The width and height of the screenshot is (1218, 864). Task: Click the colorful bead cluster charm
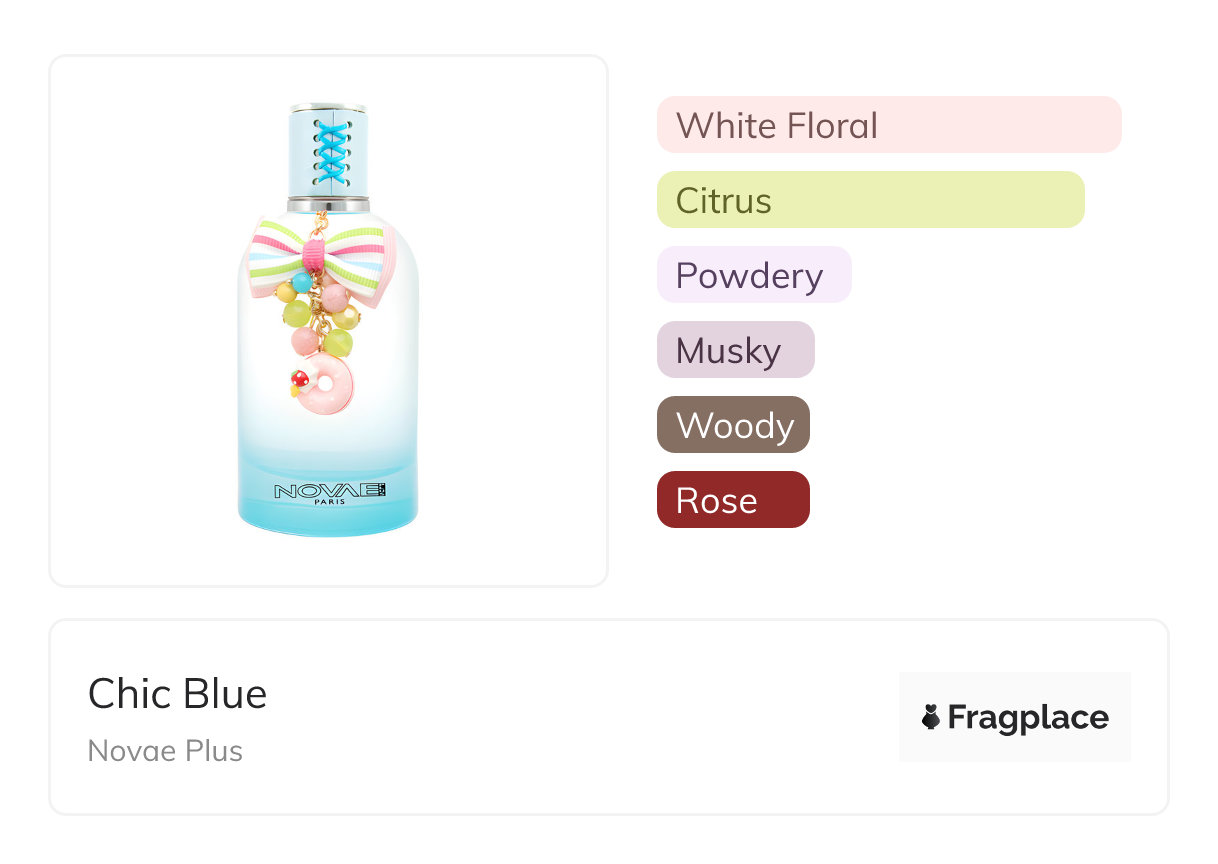(318, 312)
